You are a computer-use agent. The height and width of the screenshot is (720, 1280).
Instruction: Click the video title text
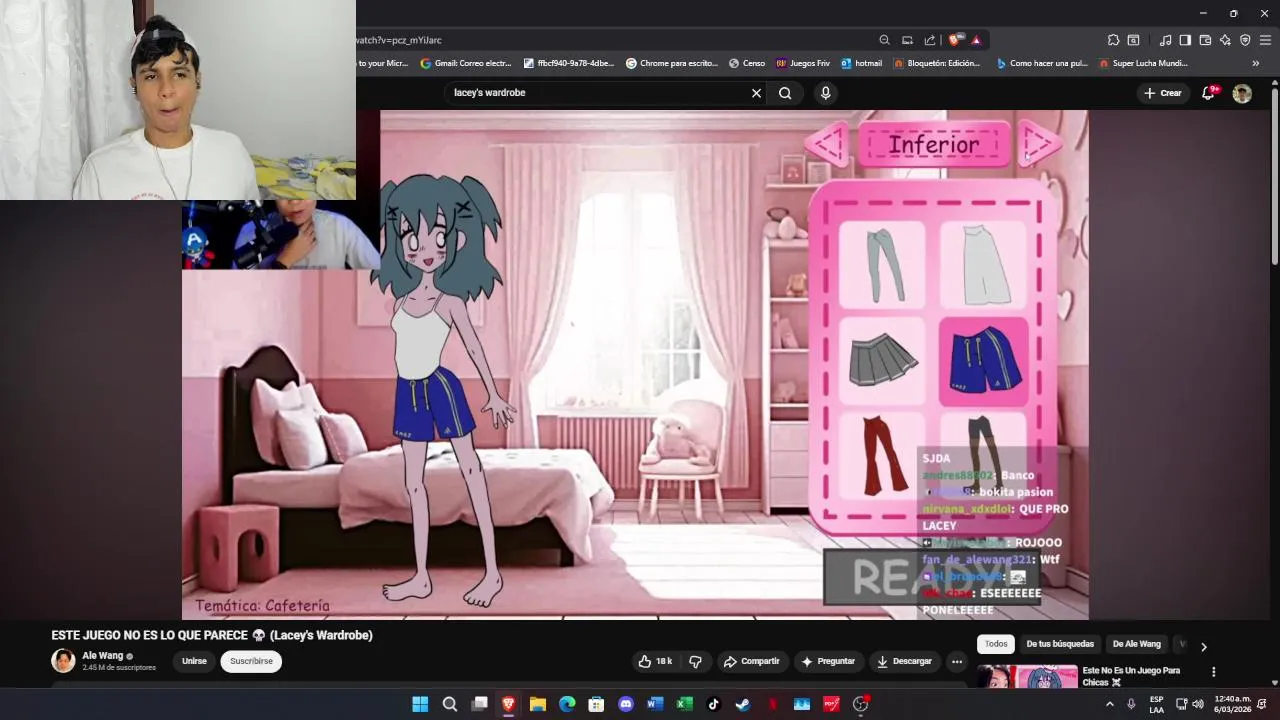pos(212,635)
